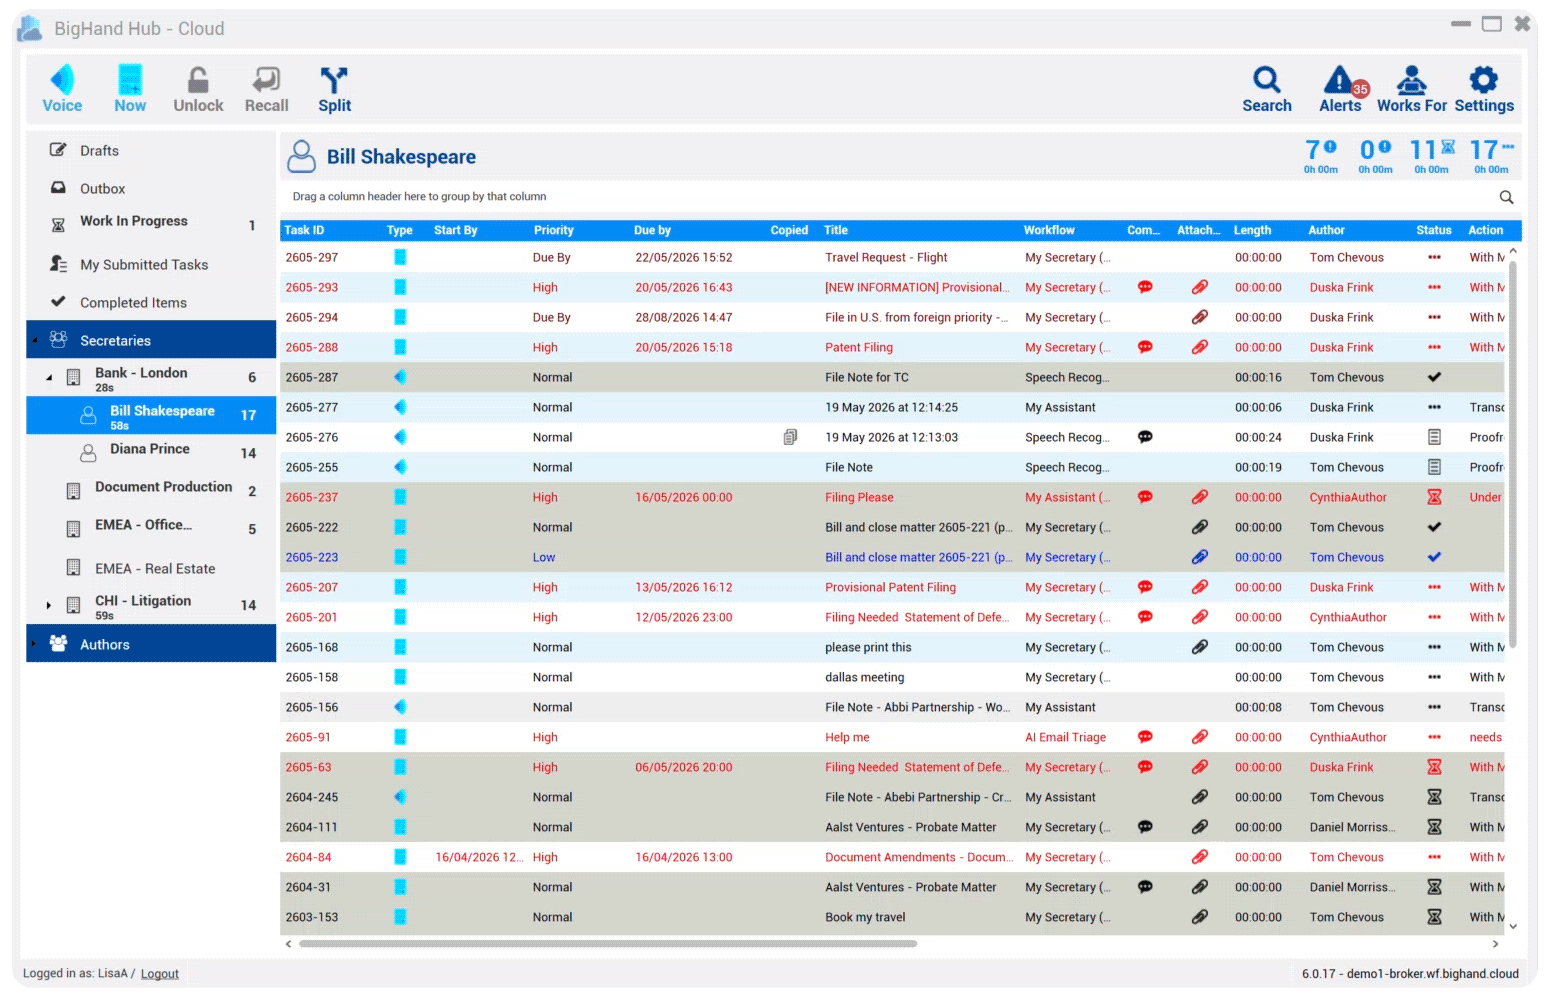The width and height of the screenshot is (1550, 1000).
Task: Start a new Voice dictation
Action: (x=62, y=89)
